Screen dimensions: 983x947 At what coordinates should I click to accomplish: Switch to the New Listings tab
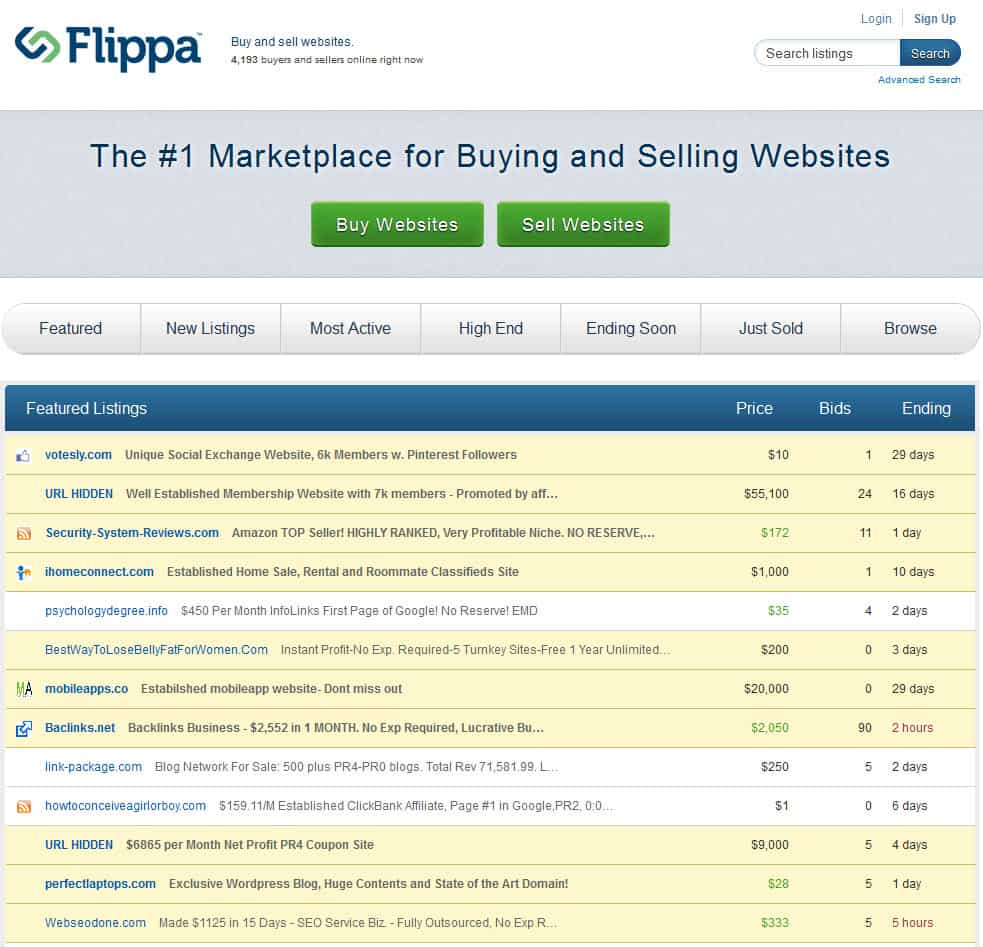click(x=210, y=329)
